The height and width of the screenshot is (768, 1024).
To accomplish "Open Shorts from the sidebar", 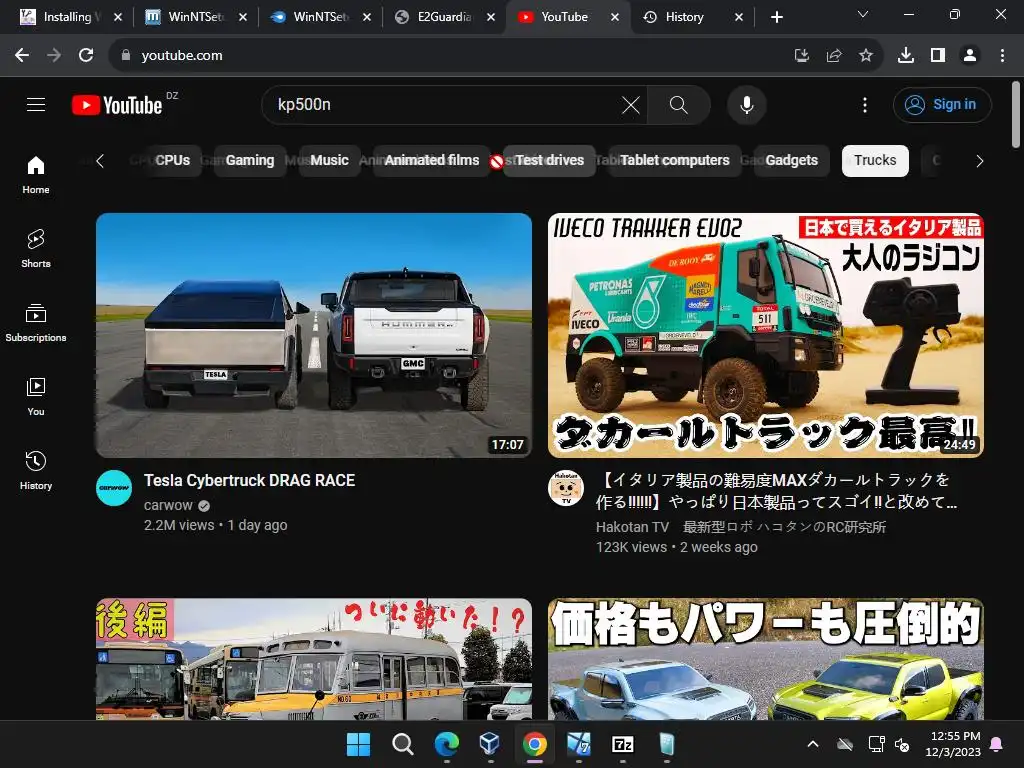I will click(36, 249).
